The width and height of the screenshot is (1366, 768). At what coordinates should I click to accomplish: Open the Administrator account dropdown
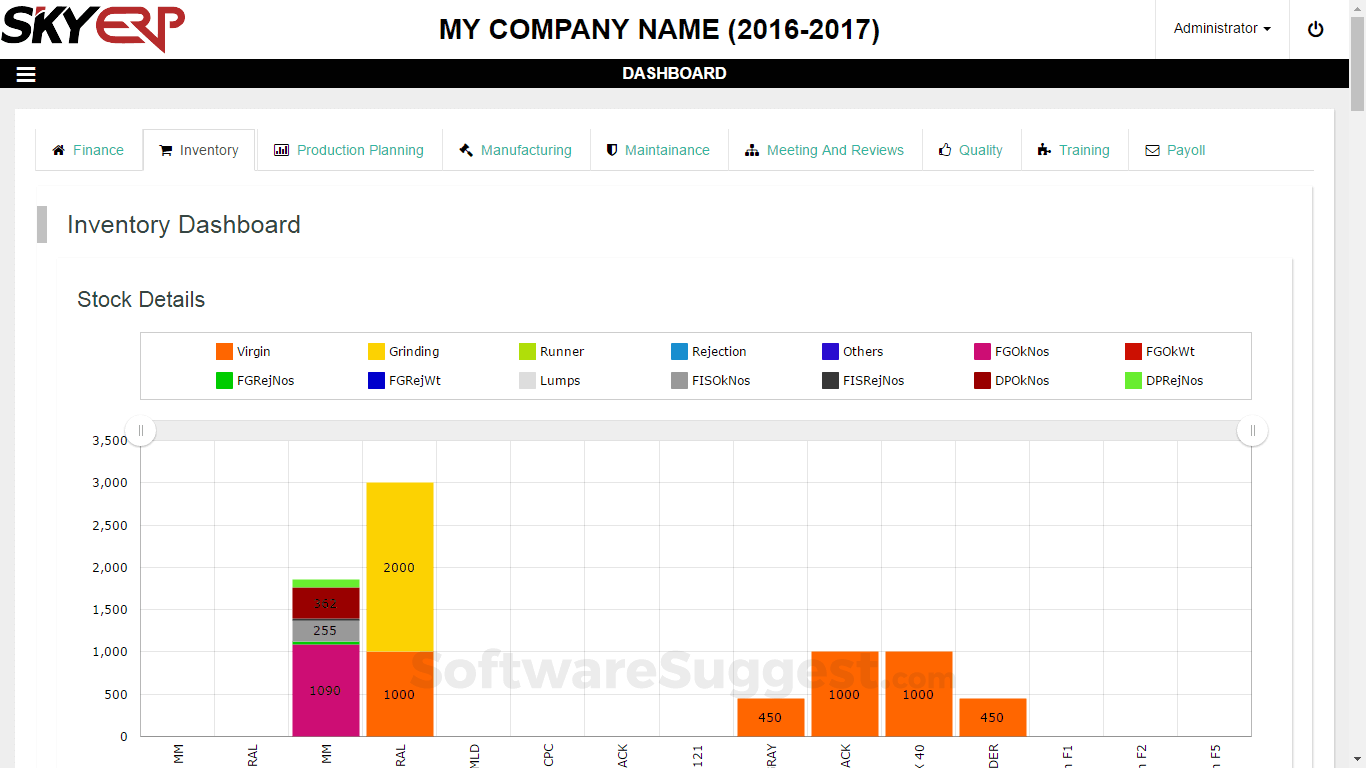pyautogui.click(x=1221, y=29)
